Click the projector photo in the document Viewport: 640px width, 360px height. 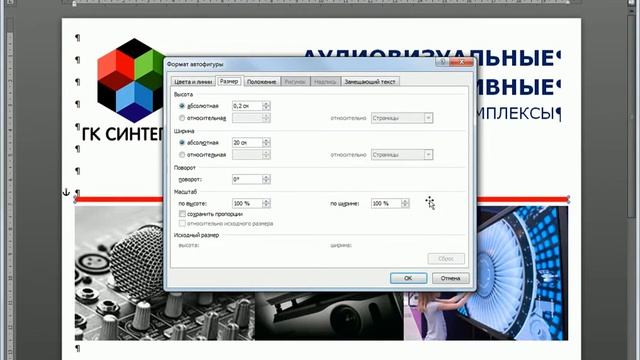point(329,316)
